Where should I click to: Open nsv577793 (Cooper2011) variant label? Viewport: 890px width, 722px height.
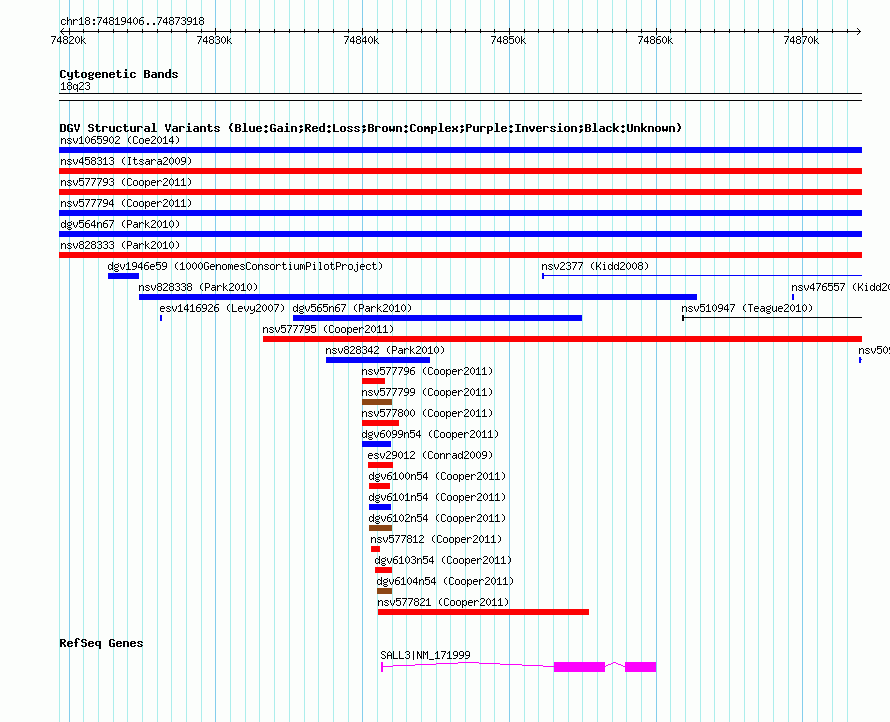126,182
